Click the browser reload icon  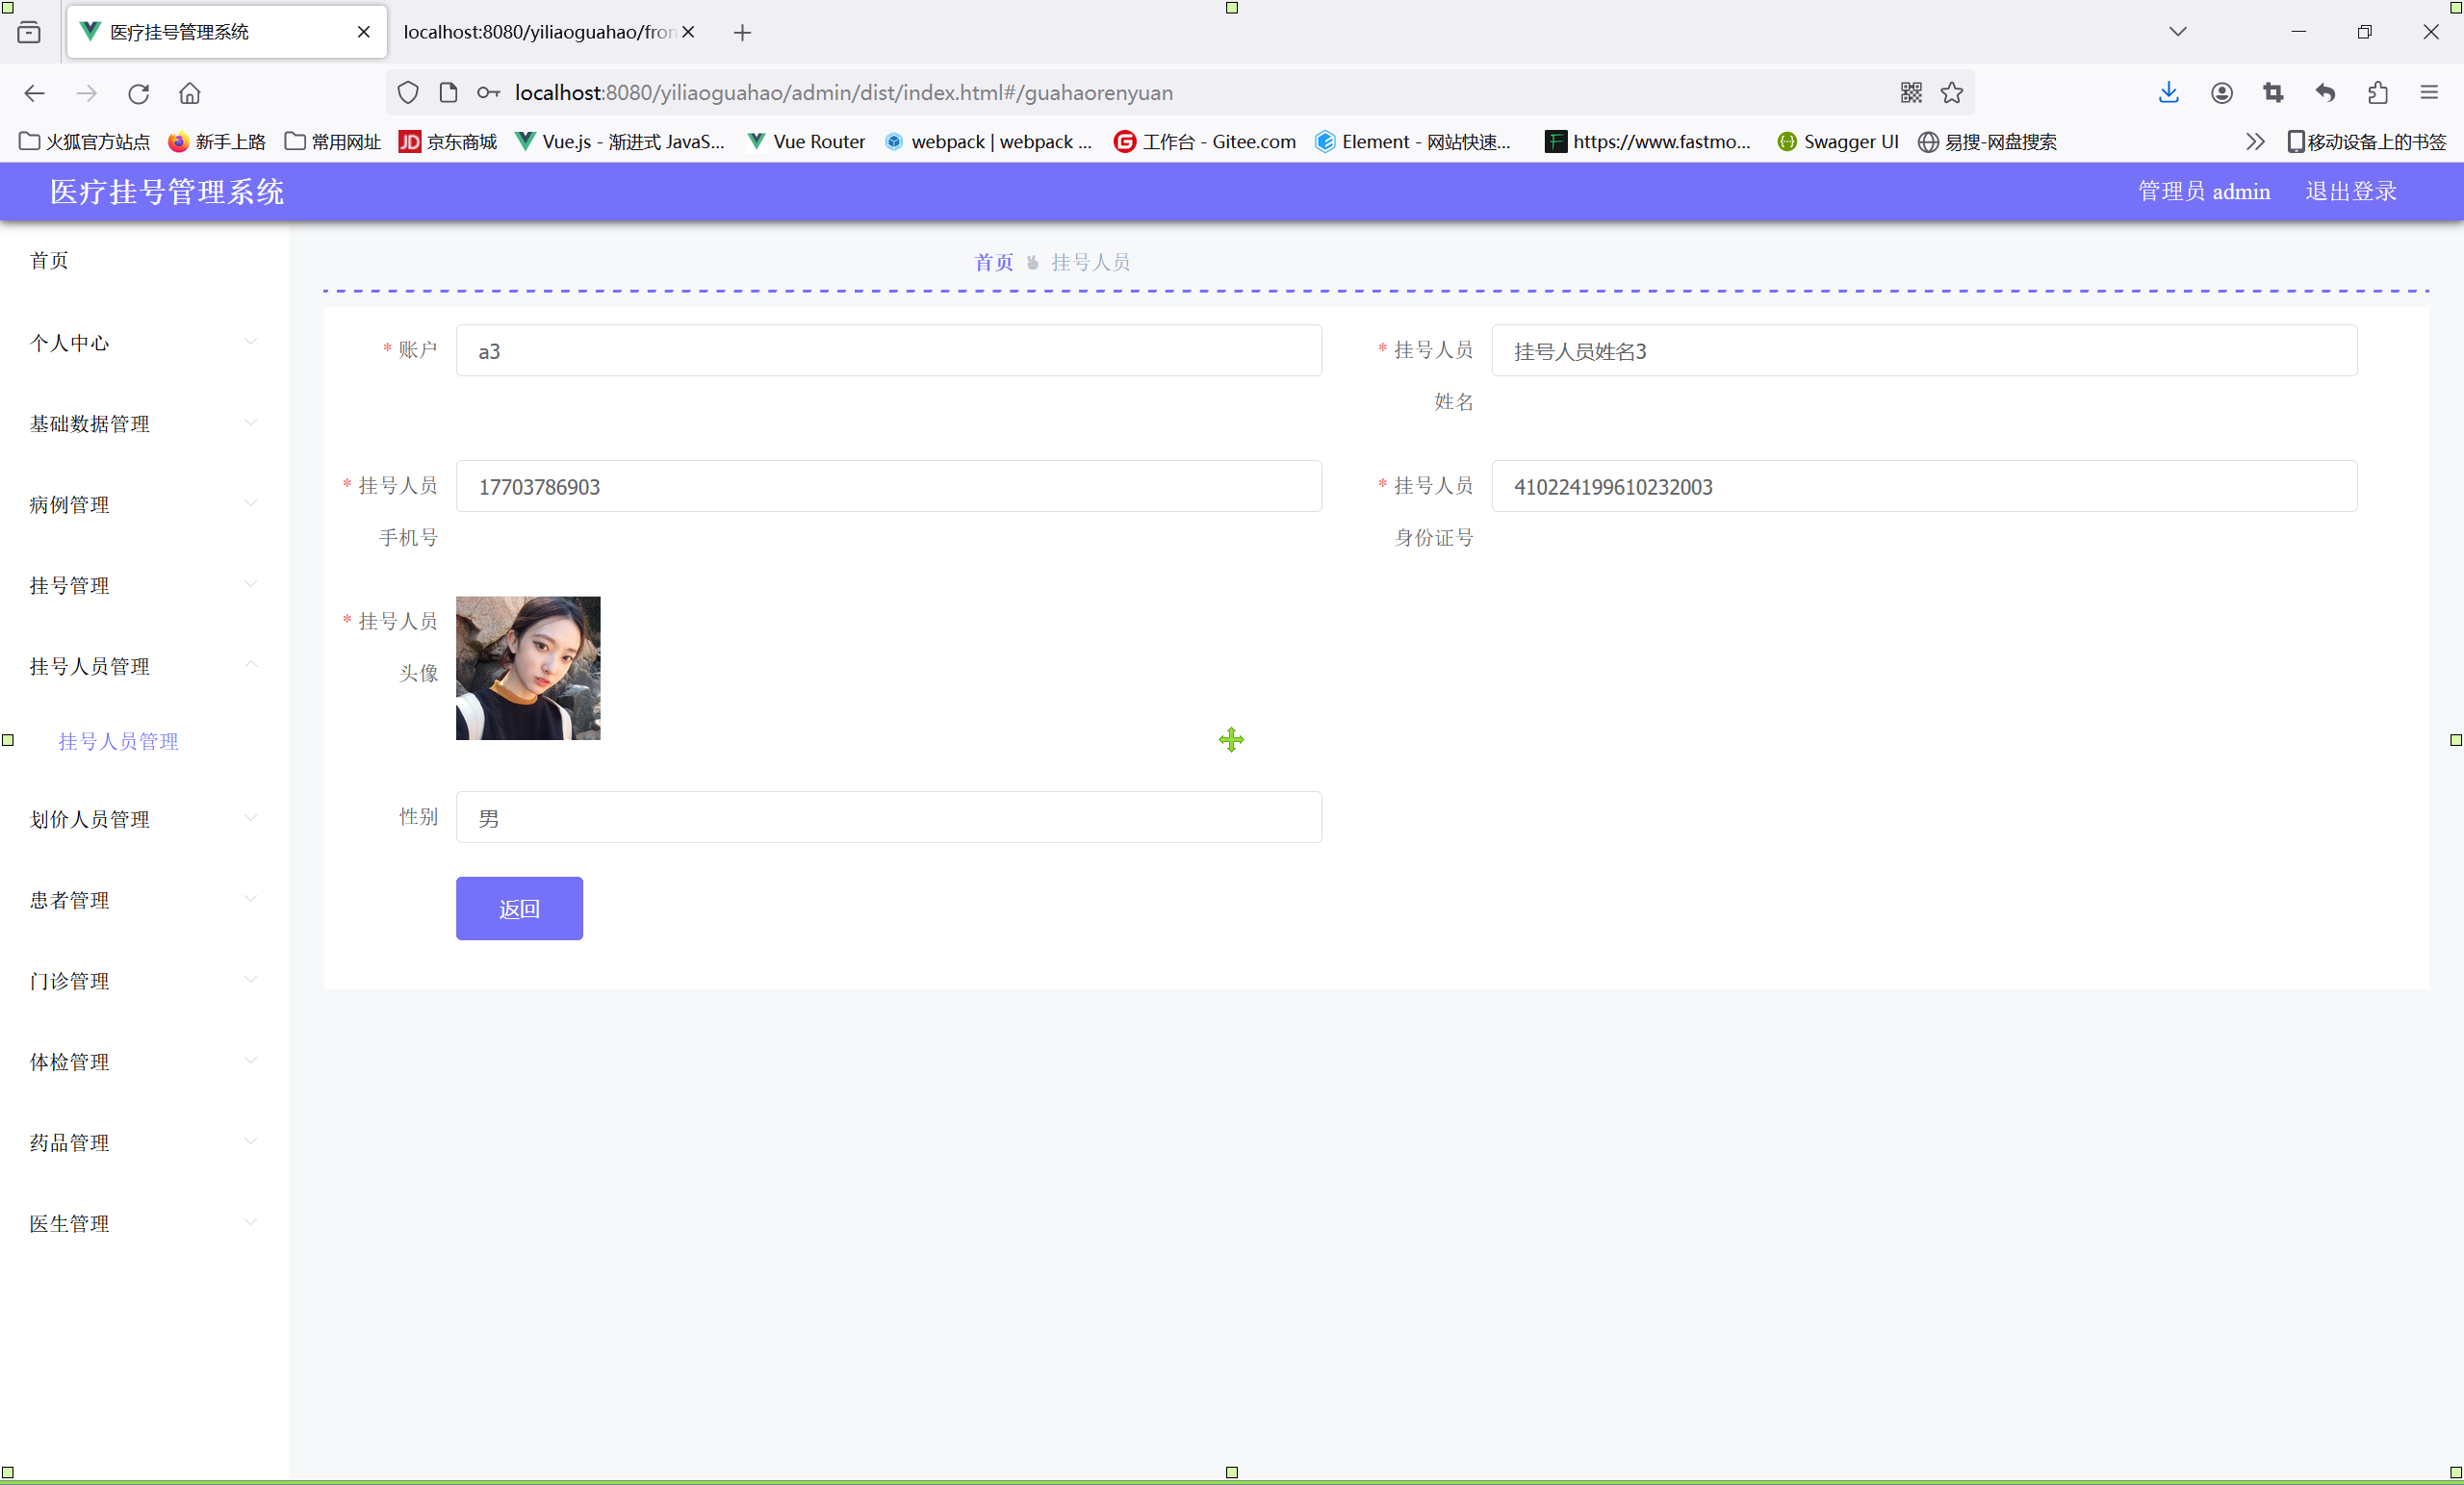point(138,93)
